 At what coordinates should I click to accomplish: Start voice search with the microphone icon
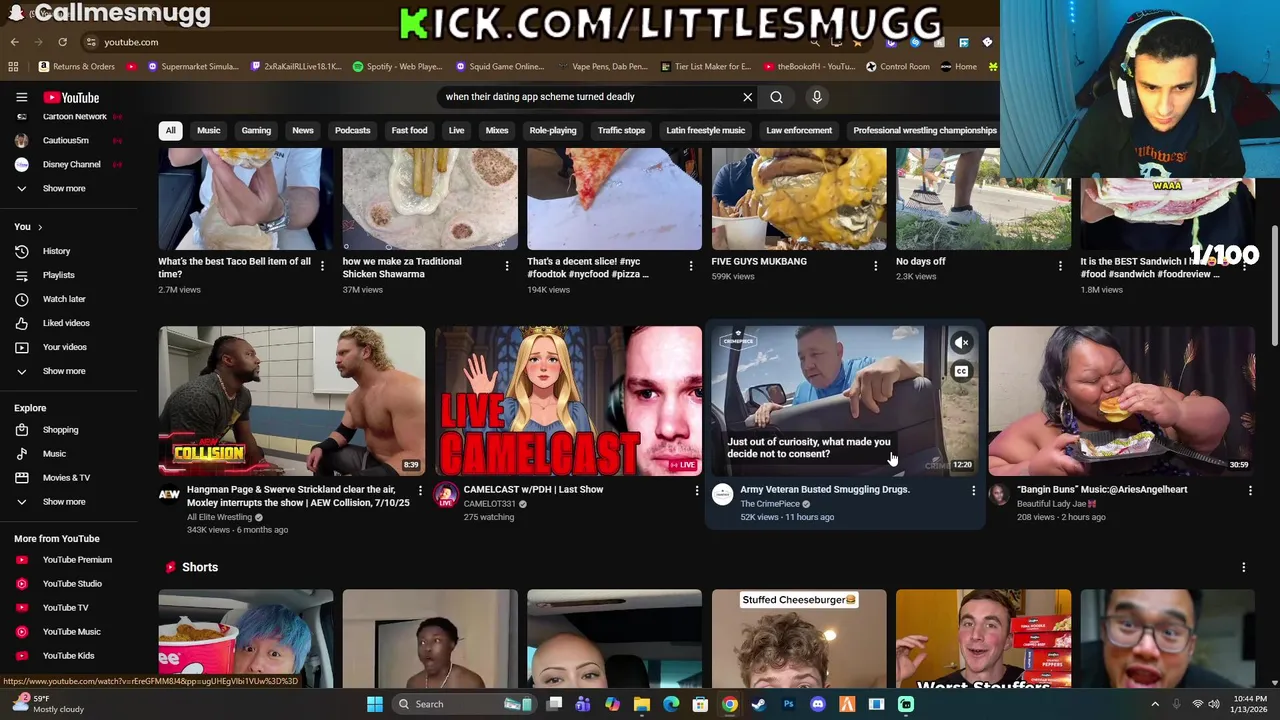click(x=817, y=97)
